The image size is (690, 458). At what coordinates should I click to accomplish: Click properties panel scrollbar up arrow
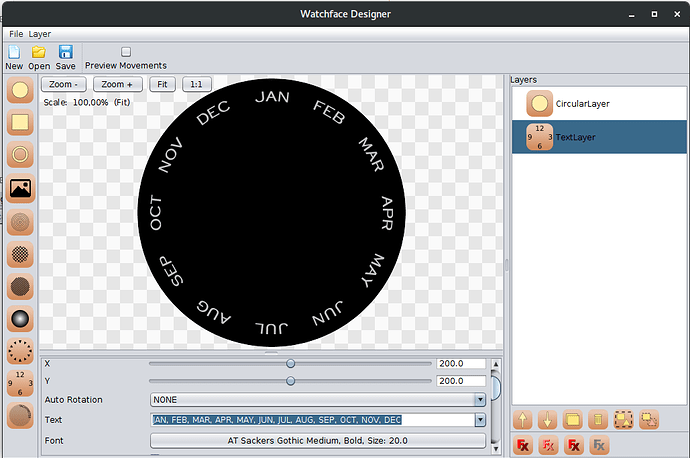point(495,364)
